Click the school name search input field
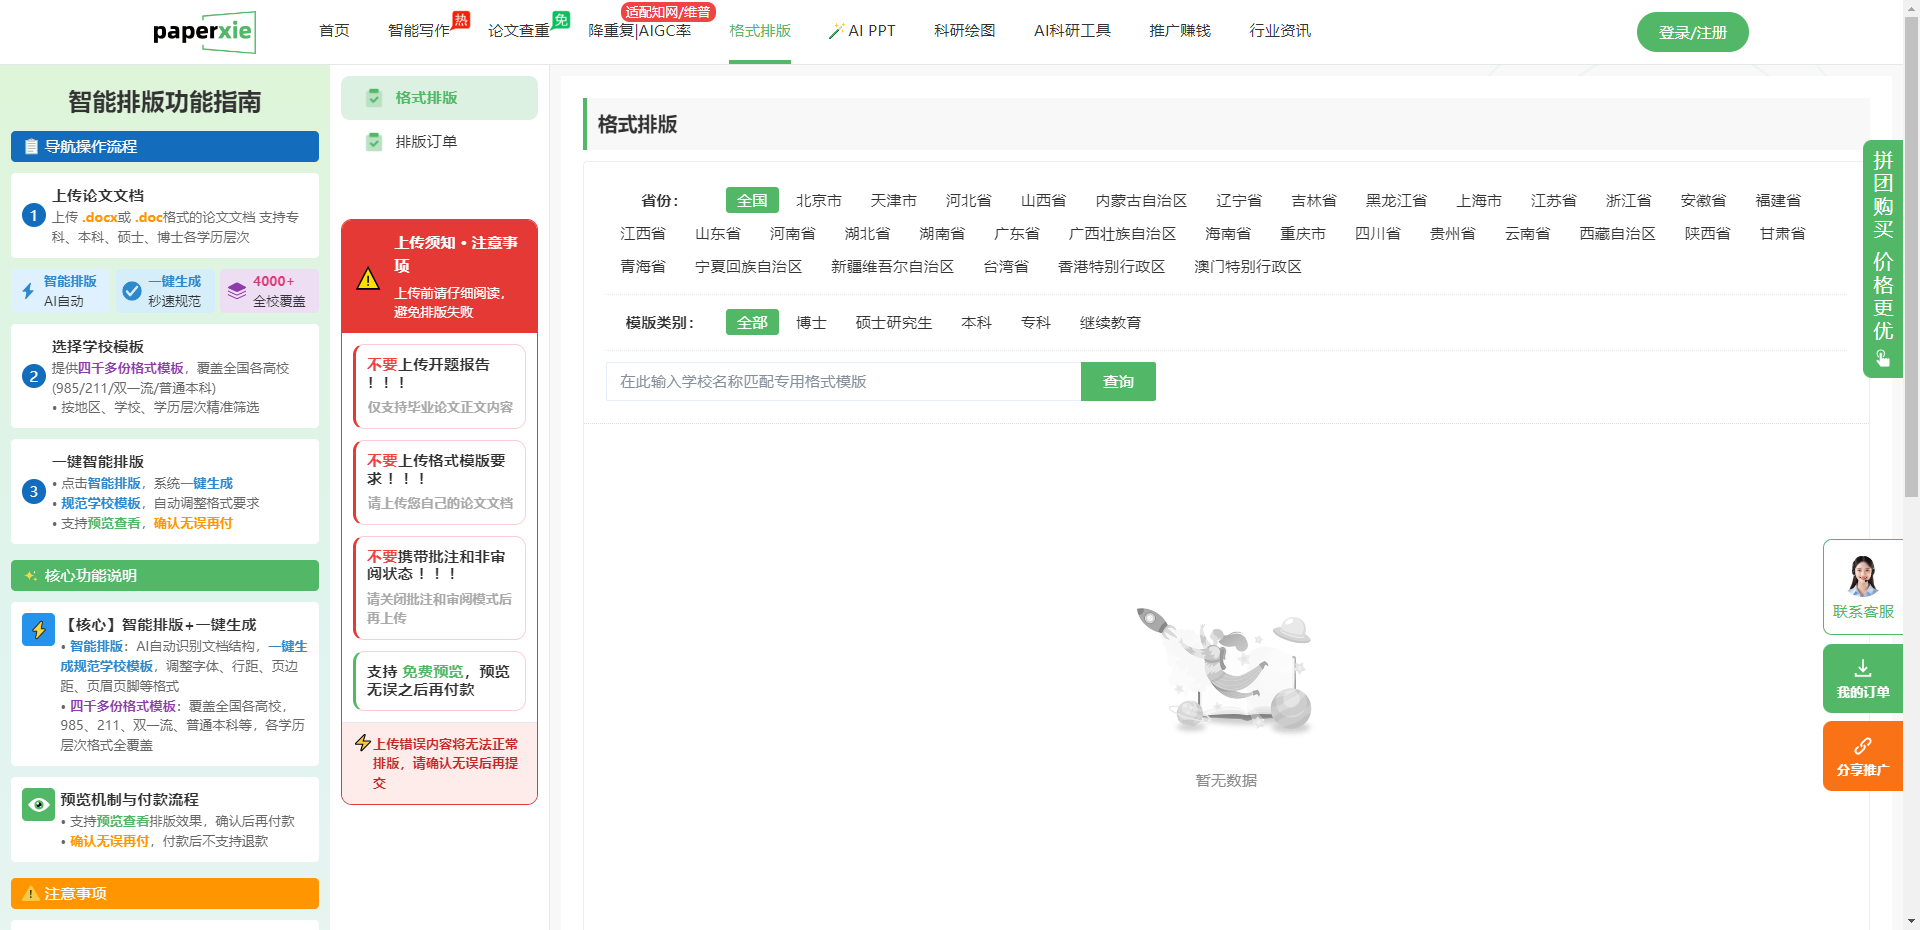 tap(842, 382)
